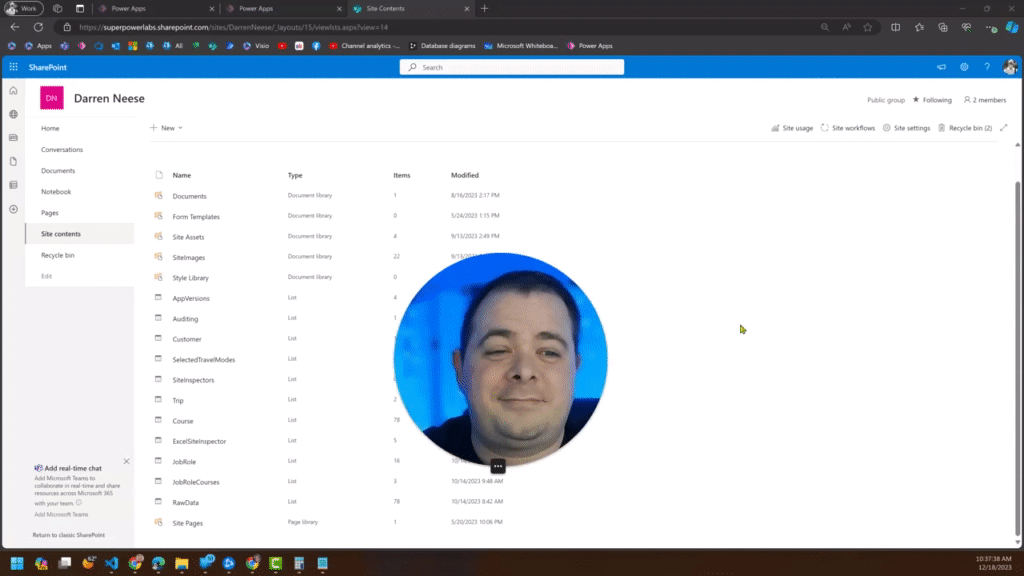This screenshot has width=1024, height=576.
Task: Open the Auditing list
Action: point(185,319)
